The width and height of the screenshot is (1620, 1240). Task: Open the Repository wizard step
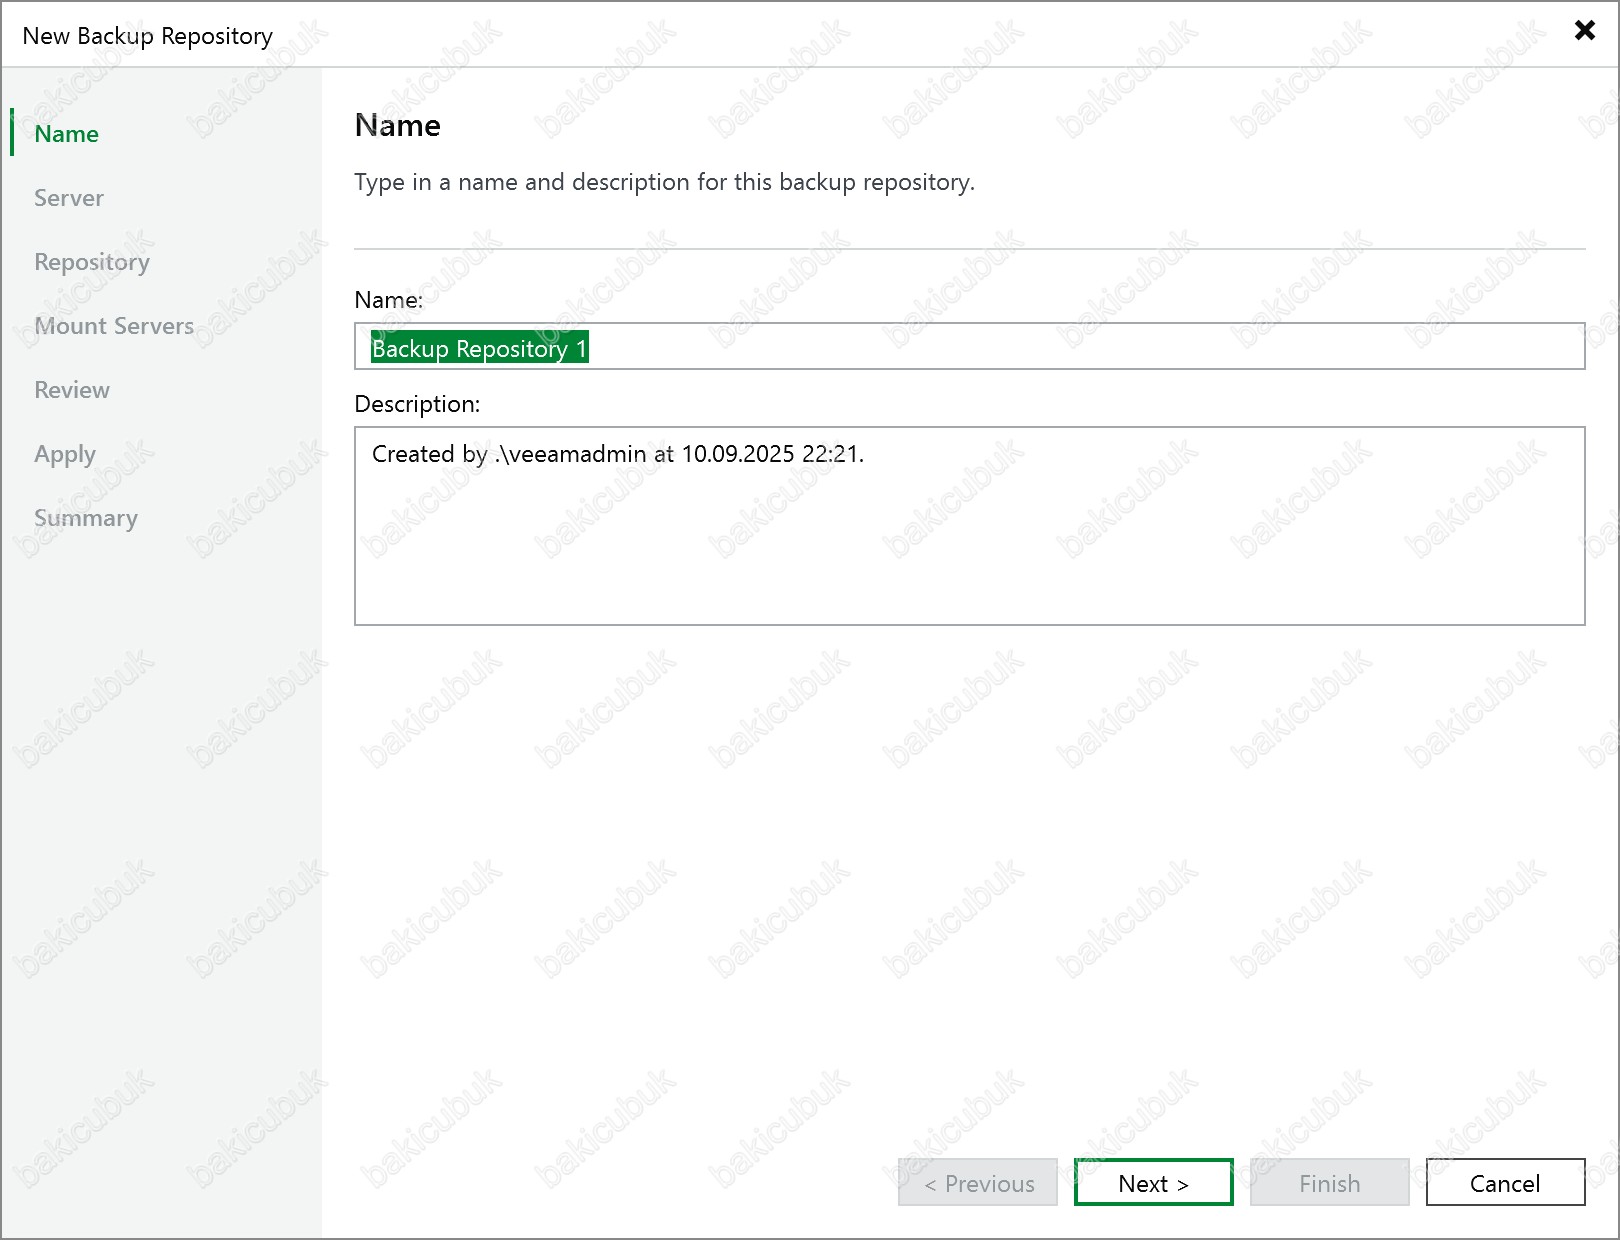pyautogui.click(x=92, y=262)
